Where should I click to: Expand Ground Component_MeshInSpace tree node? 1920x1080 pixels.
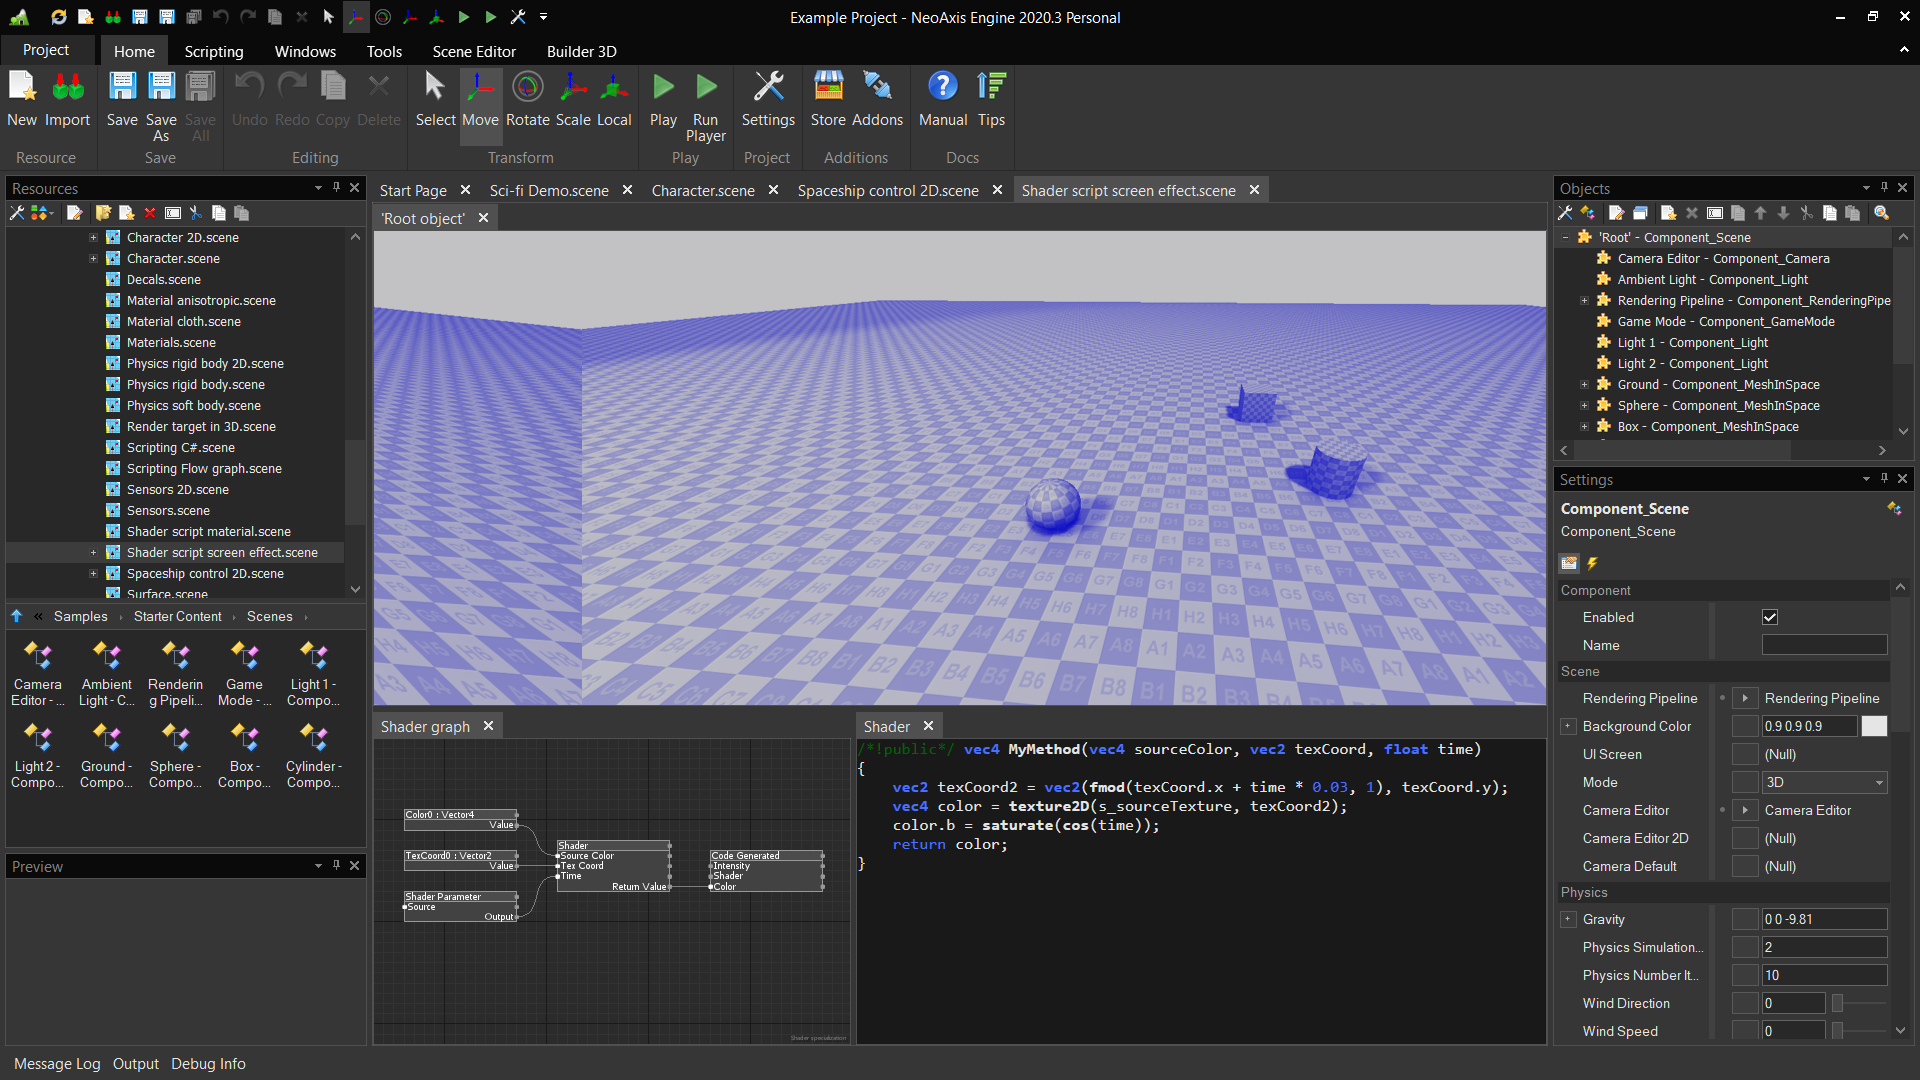tap(1584, 385)
